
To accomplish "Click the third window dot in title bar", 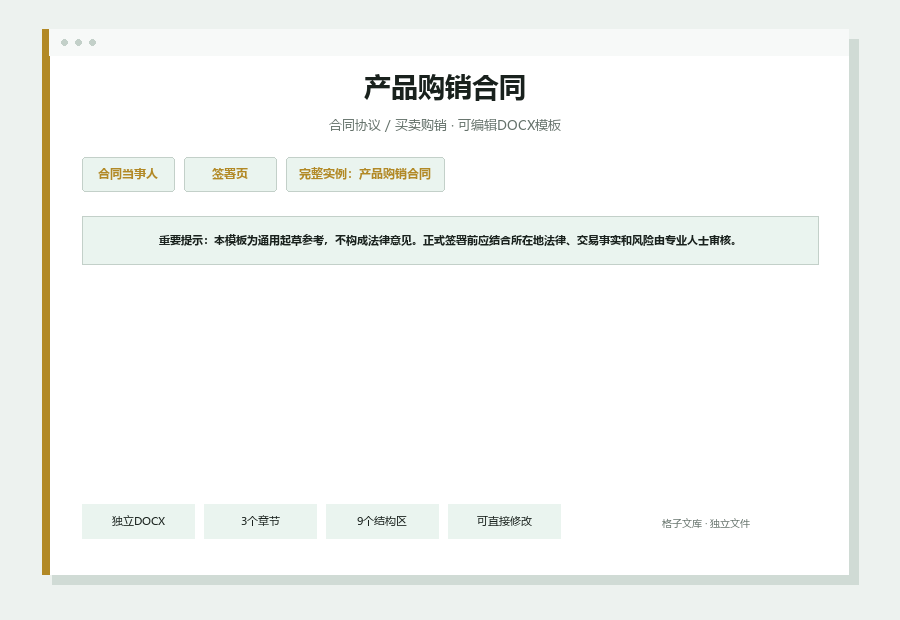I will coord(92,42).
